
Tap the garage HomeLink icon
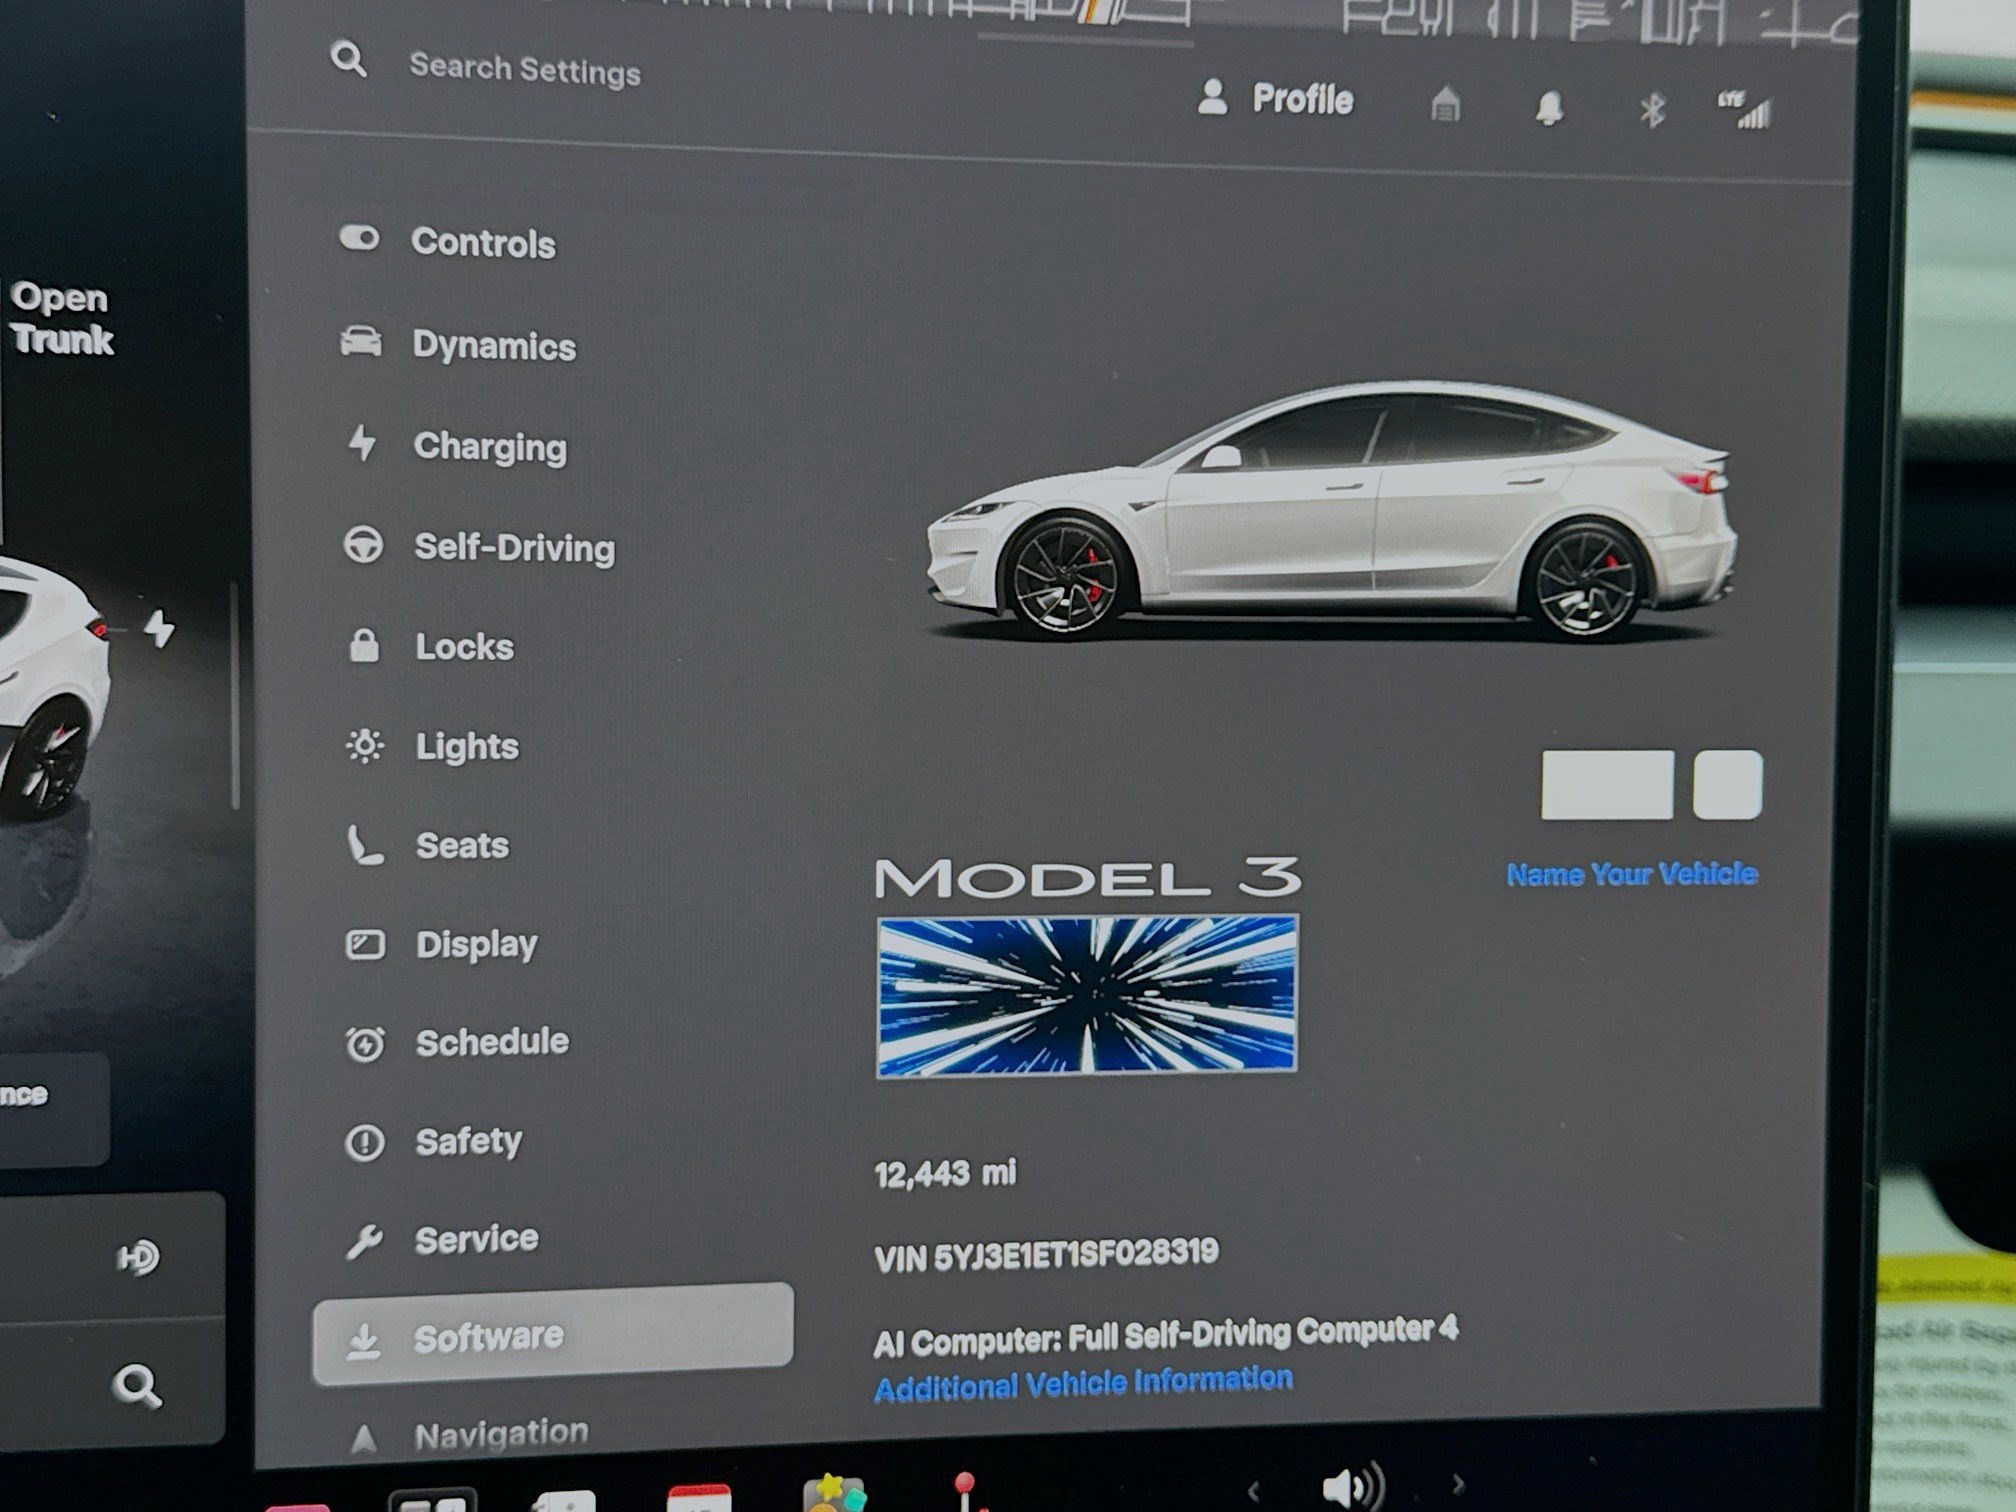pyautogui.click(x=1445, y=104)
